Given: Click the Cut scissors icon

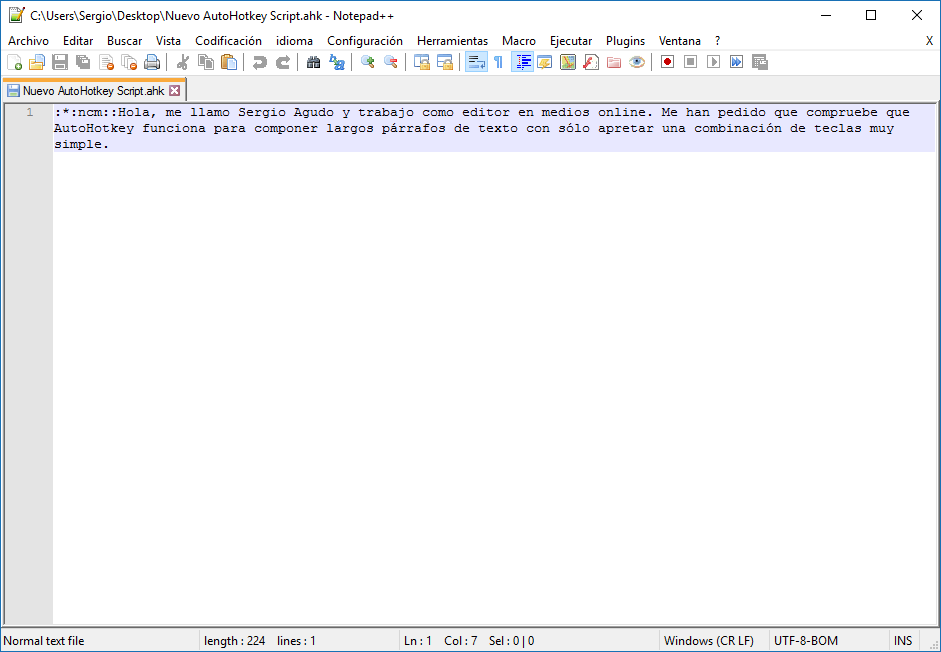Looking at the screenshot, I should pos(183,62).
